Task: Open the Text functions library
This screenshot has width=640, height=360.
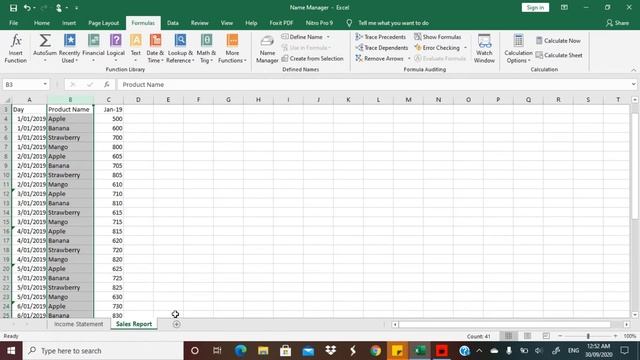Action: (136, 48)
